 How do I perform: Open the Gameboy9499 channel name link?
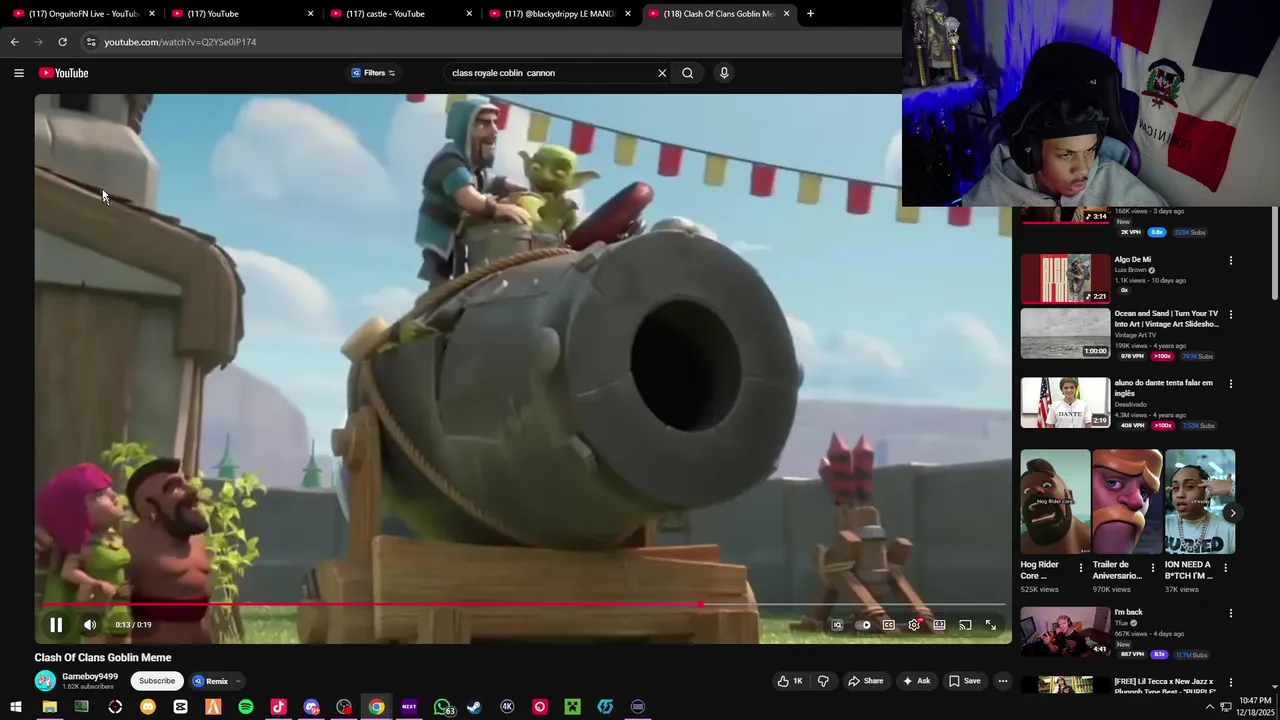(x=90, y=677)
